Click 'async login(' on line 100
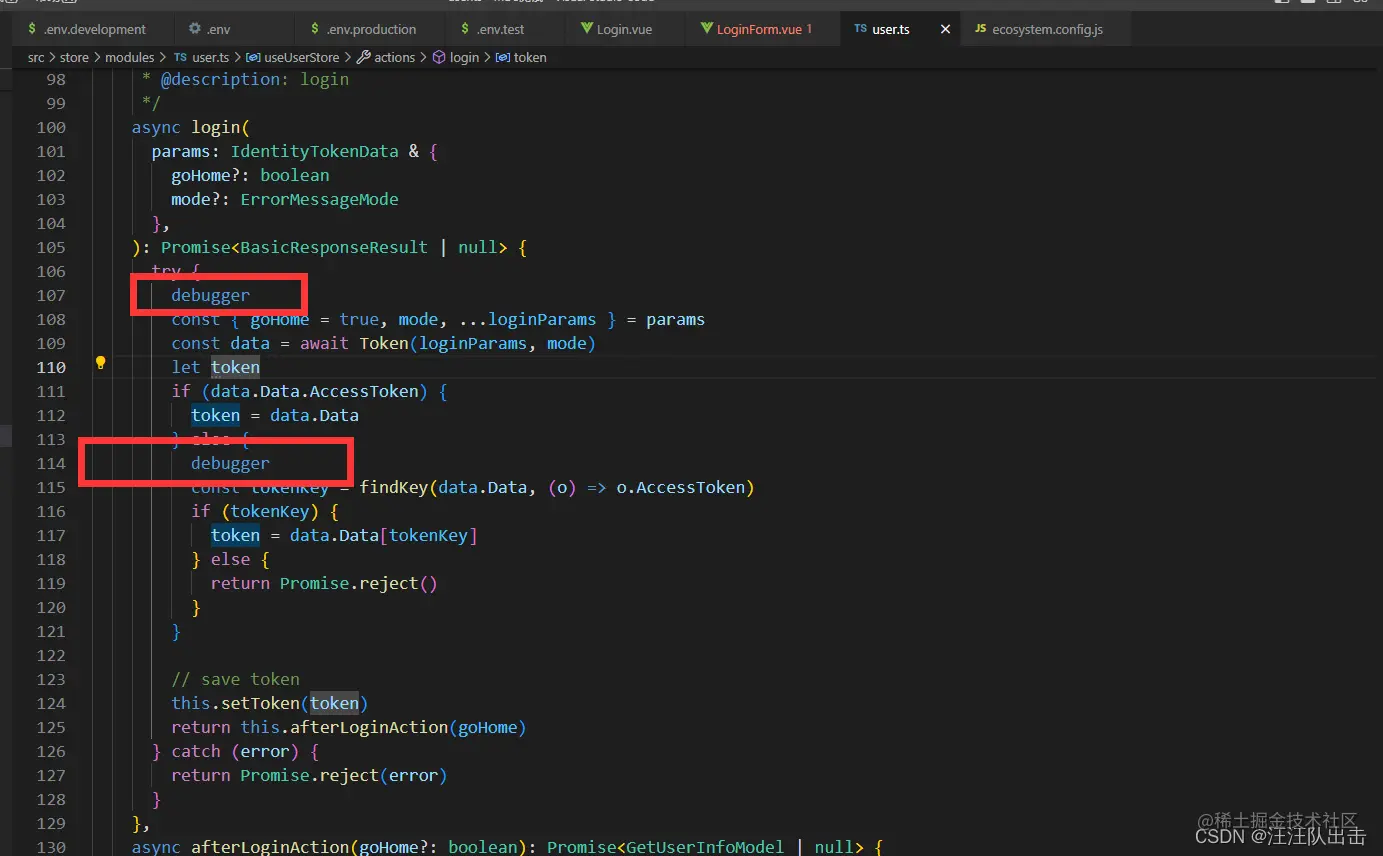The height and width of the screenshot is (856, 1383). click(x=191, y=127)
